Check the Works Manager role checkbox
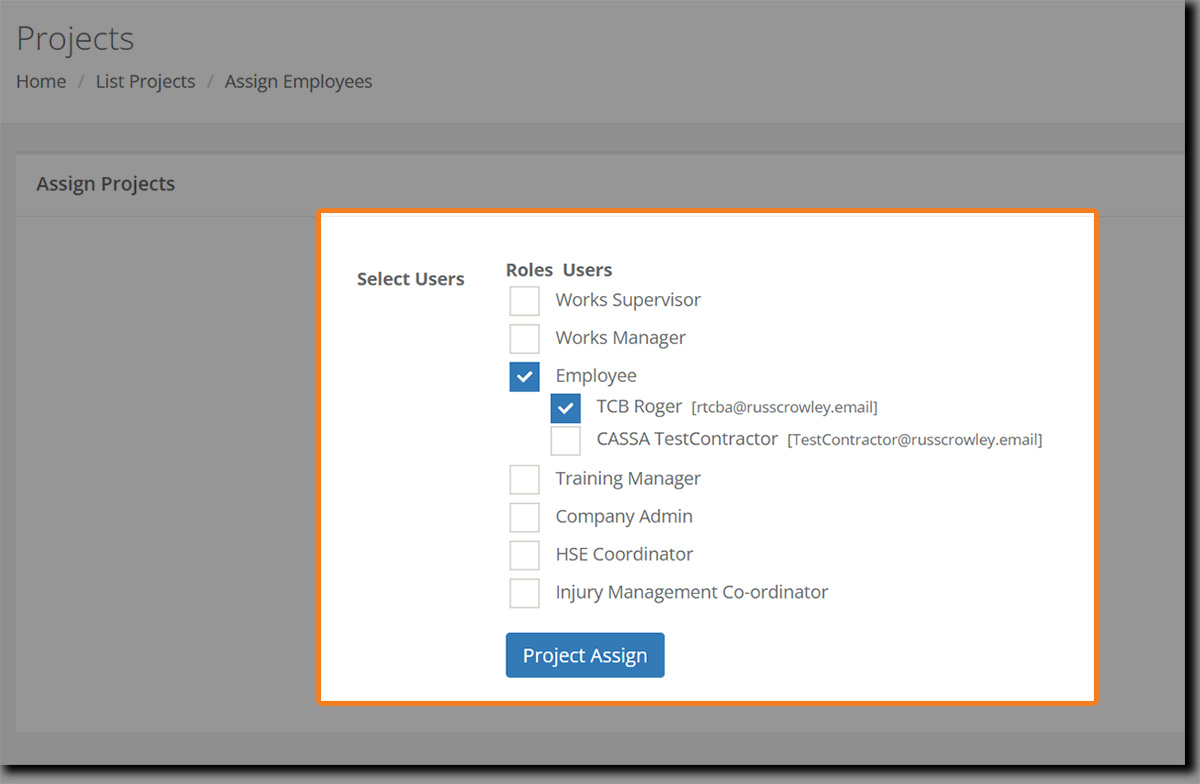Screen dimensions: 1200x784 524,338
